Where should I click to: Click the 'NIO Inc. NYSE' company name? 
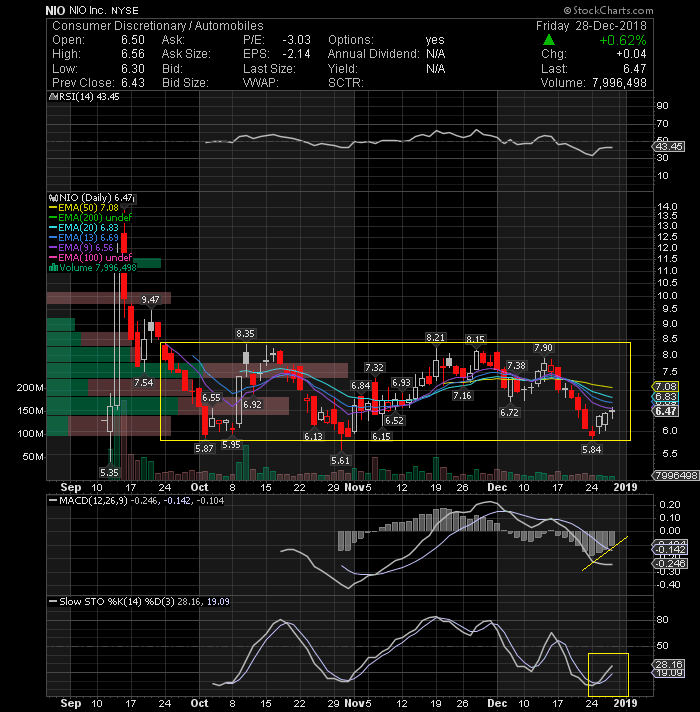(x=104, y=10)
